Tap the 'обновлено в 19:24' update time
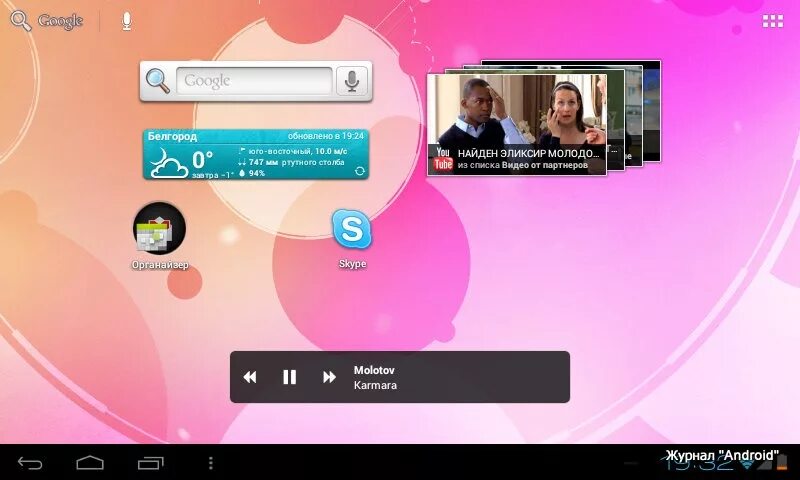This screenshot has width=800, height=480. click(x=326, y=136)
